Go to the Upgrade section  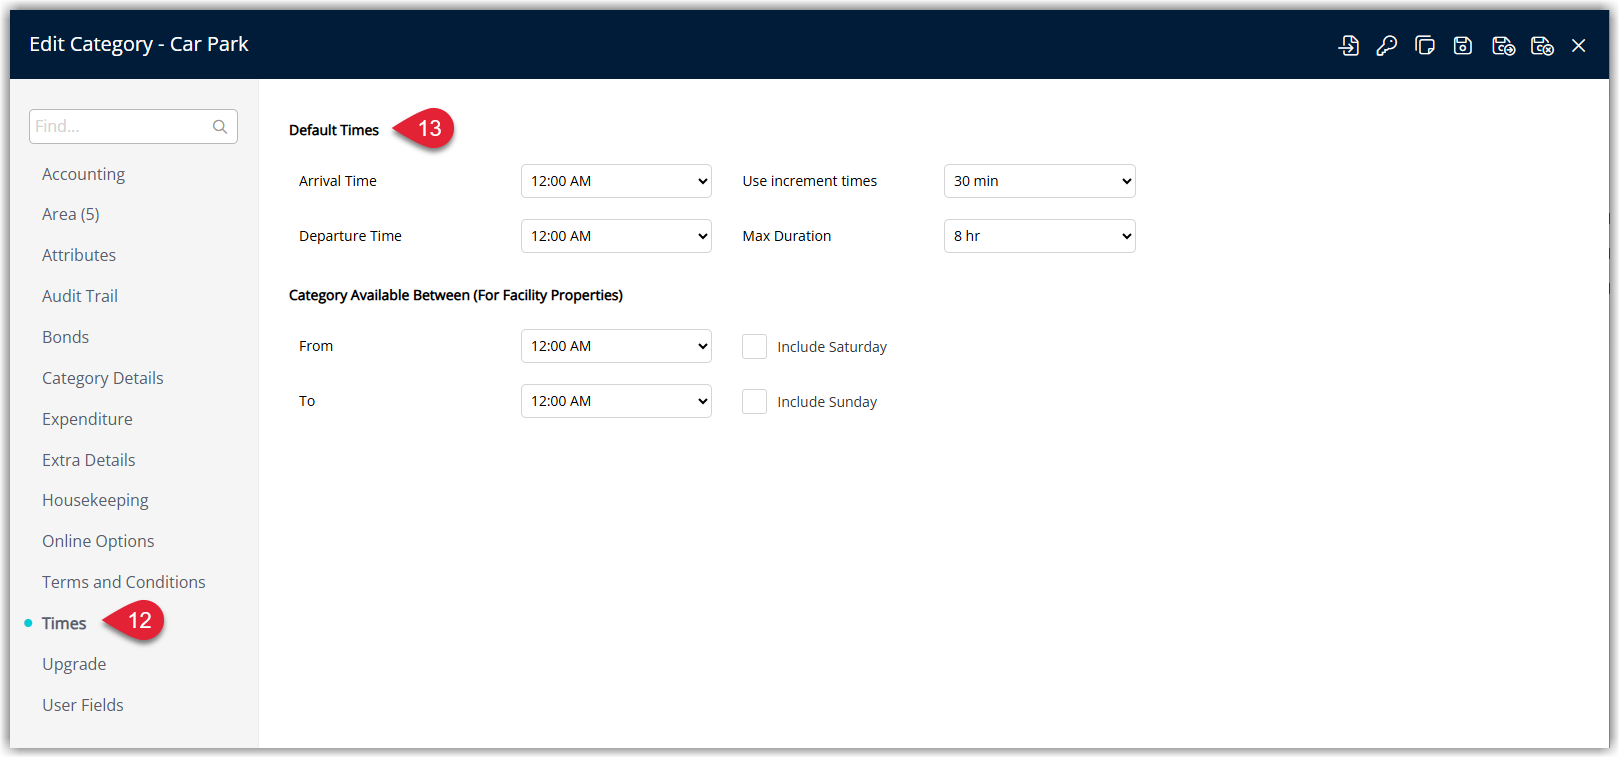point(74,664)
